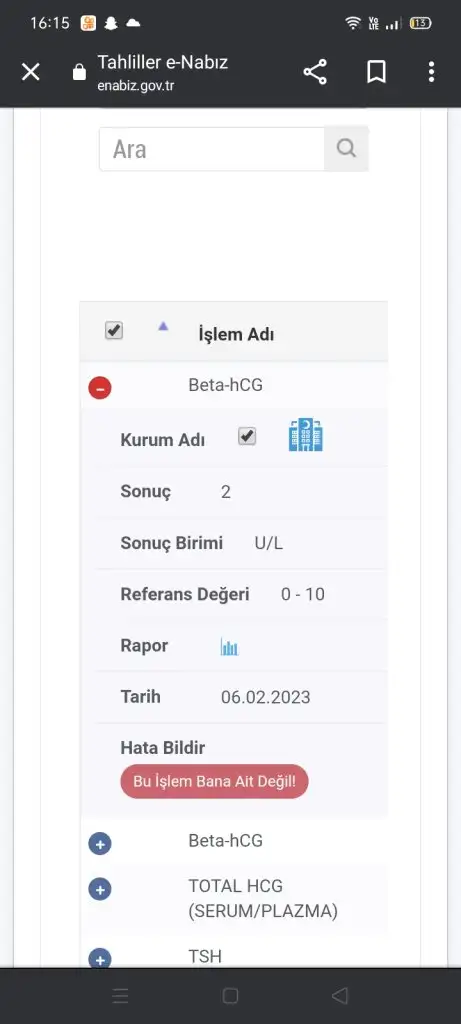Tap the Android home square button
This screenshot has width=461, height=1024.
[x=230, y=996]
